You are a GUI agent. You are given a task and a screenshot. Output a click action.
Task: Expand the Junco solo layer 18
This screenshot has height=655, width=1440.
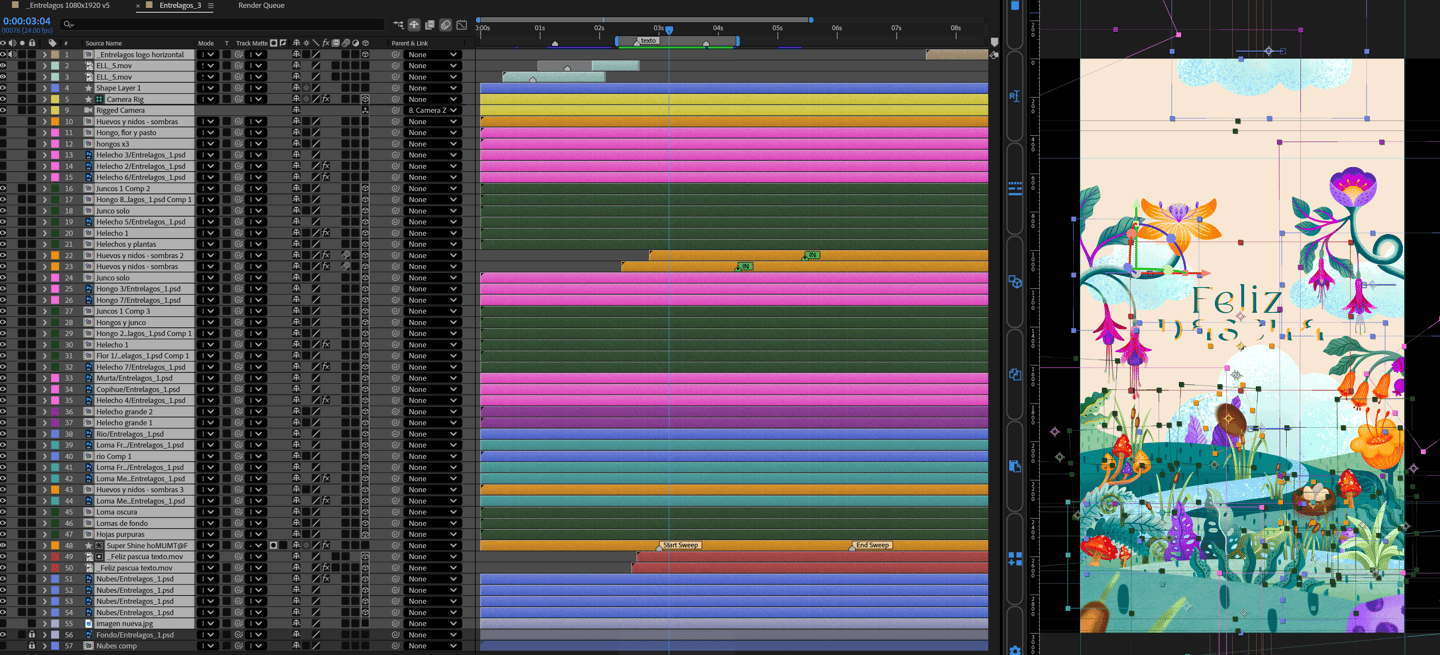(44, 210)
